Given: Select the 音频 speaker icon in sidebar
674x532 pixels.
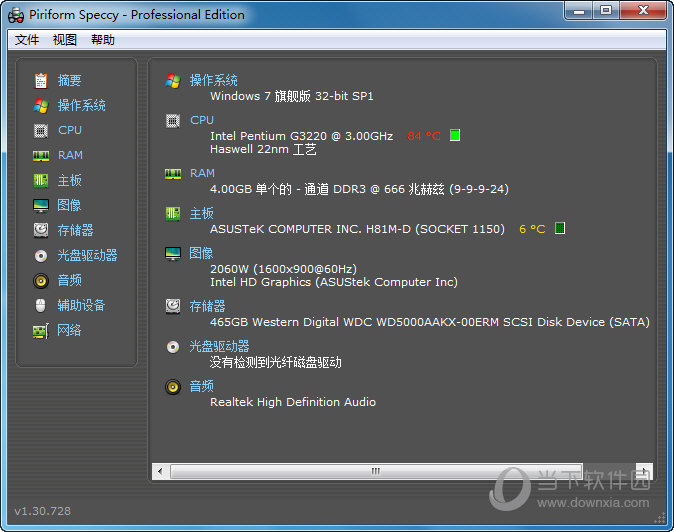Looking at the screenshot, I should click(x=41, y=280).
